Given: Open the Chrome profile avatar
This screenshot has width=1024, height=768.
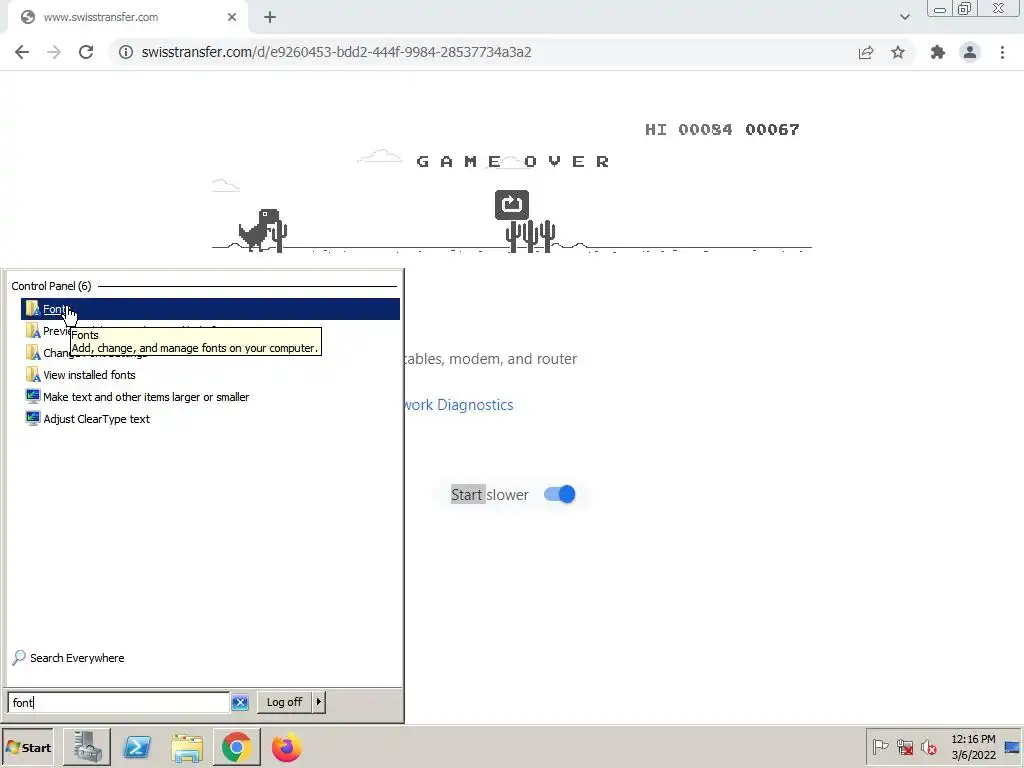Looking at the screenshot, I should [970, 52].
